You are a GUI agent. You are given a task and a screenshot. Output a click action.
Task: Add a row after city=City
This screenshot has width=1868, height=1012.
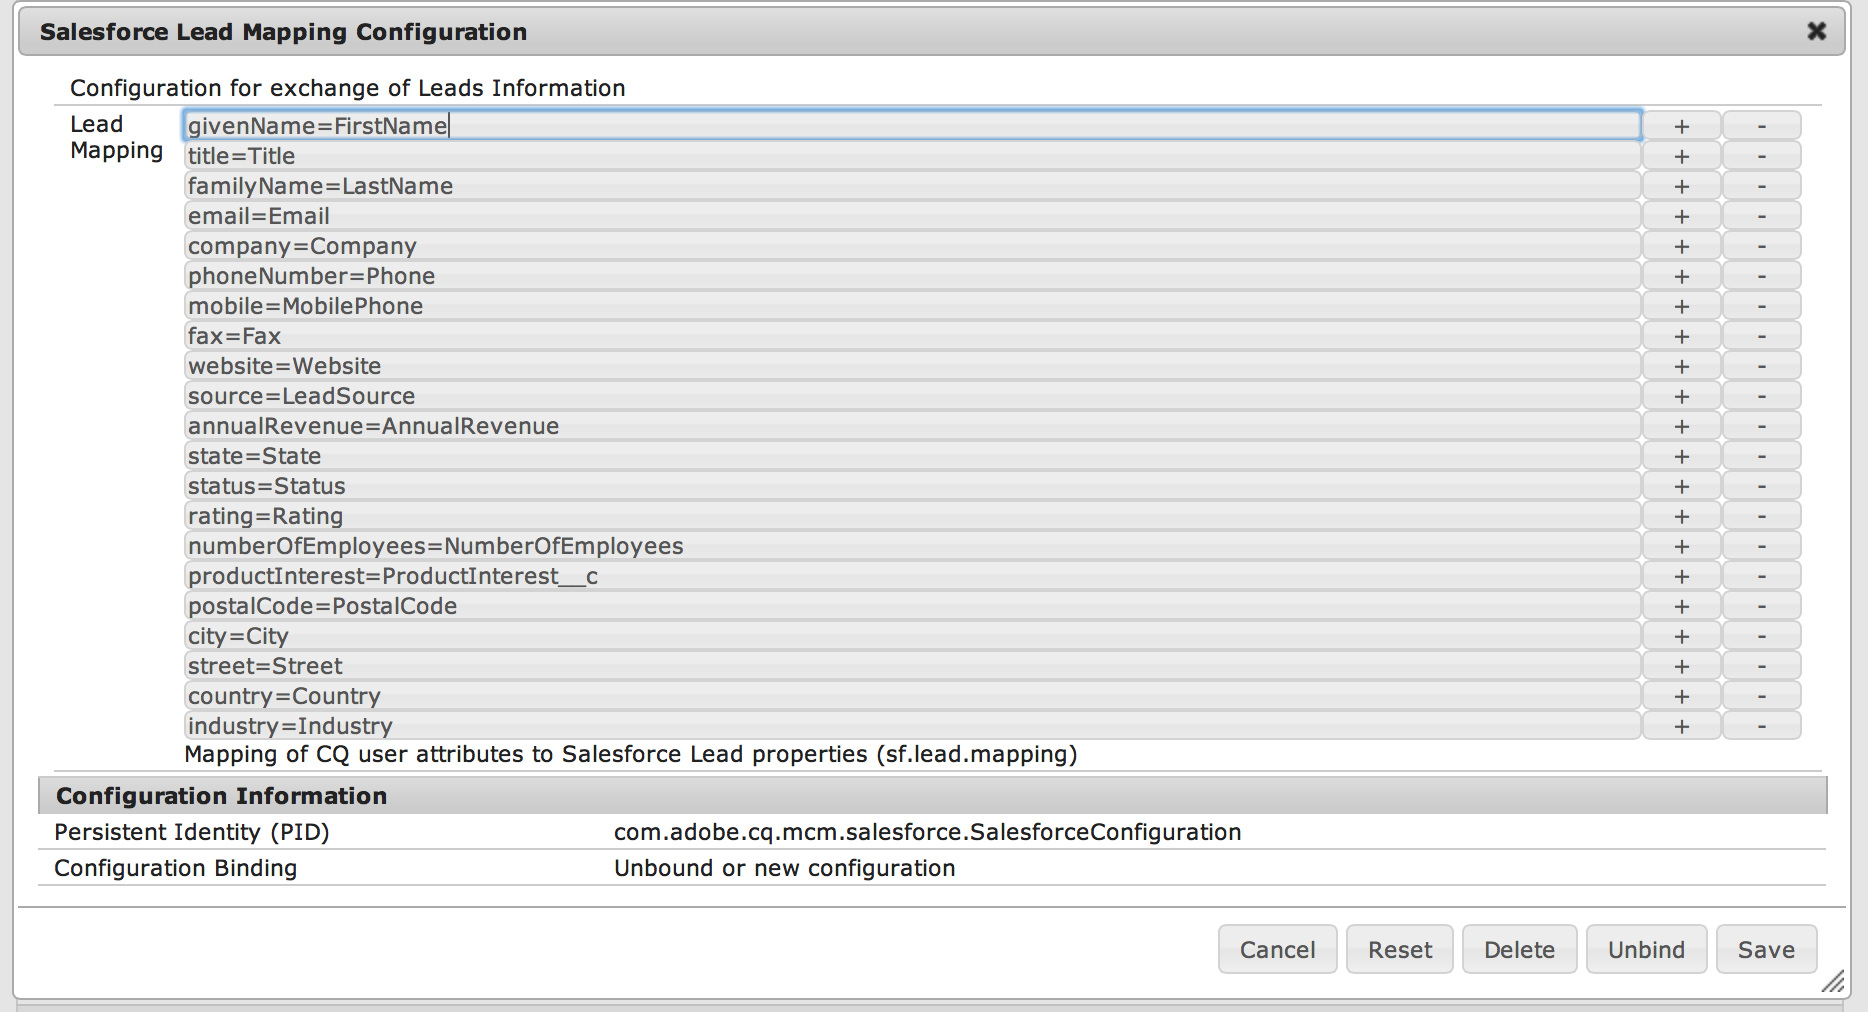pyautogui.click(x=1682, y=636)
